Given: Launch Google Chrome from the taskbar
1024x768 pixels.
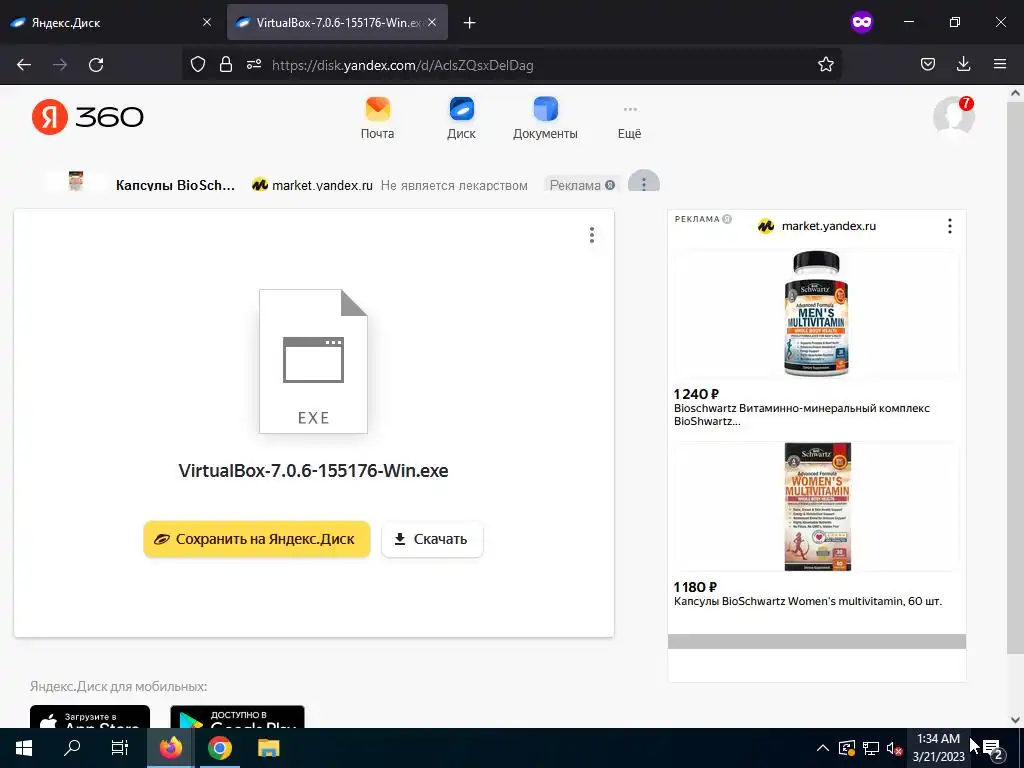Looking at the screenshot, I should tap(220, 748).
